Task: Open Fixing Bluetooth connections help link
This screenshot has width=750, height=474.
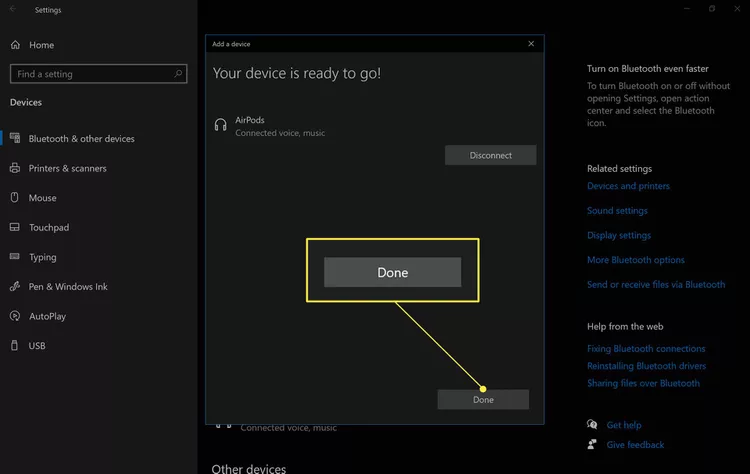Action: pyautogui.click(x=646, y=349)
